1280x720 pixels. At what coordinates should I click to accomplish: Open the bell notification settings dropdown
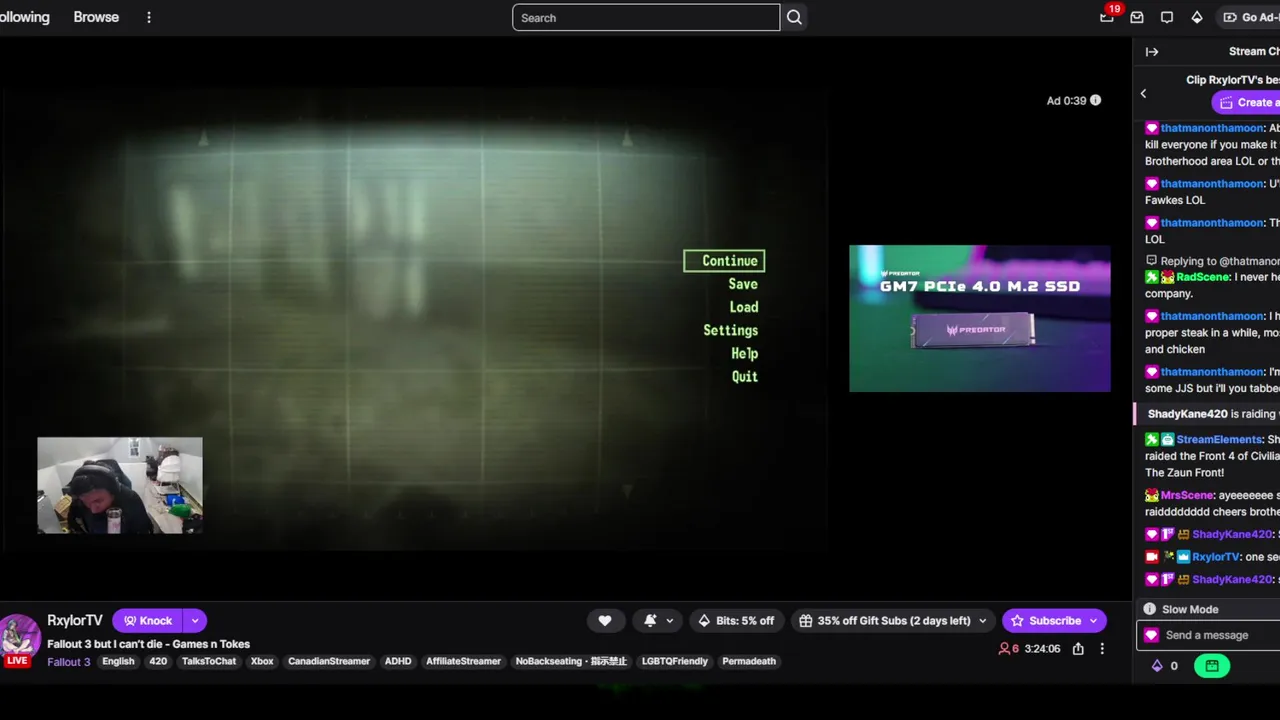point(657,621)
